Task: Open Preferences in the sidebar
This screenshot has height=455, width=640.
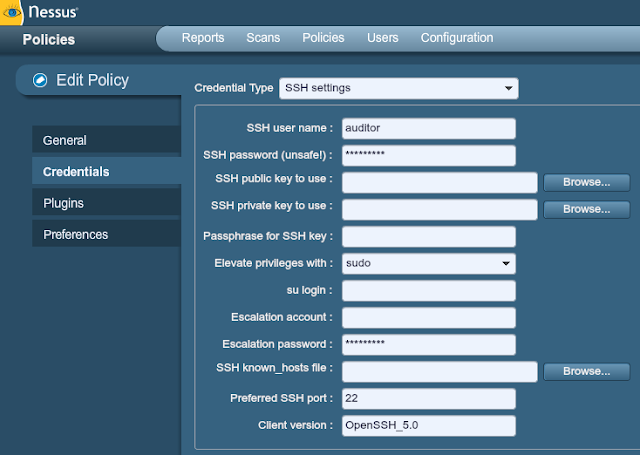Action: click(107, 234)
